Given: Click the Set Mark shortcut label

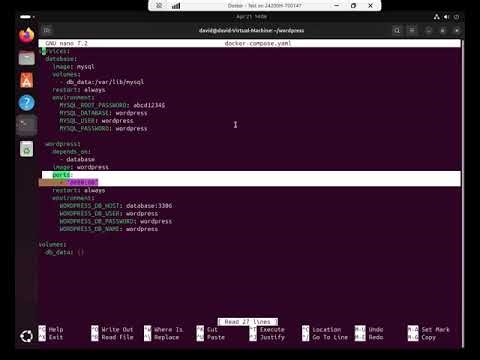Looking at the screenshot, I should coord(435,329).
